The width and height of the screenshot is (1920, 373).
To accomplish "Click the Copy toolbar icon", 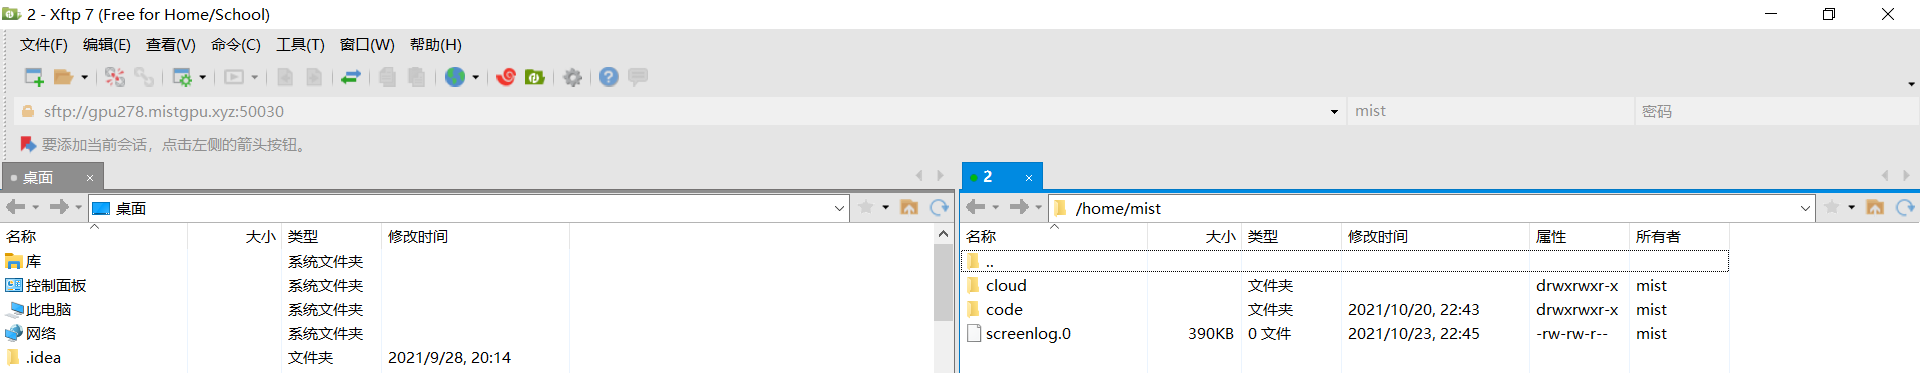I will coord(387,77).
